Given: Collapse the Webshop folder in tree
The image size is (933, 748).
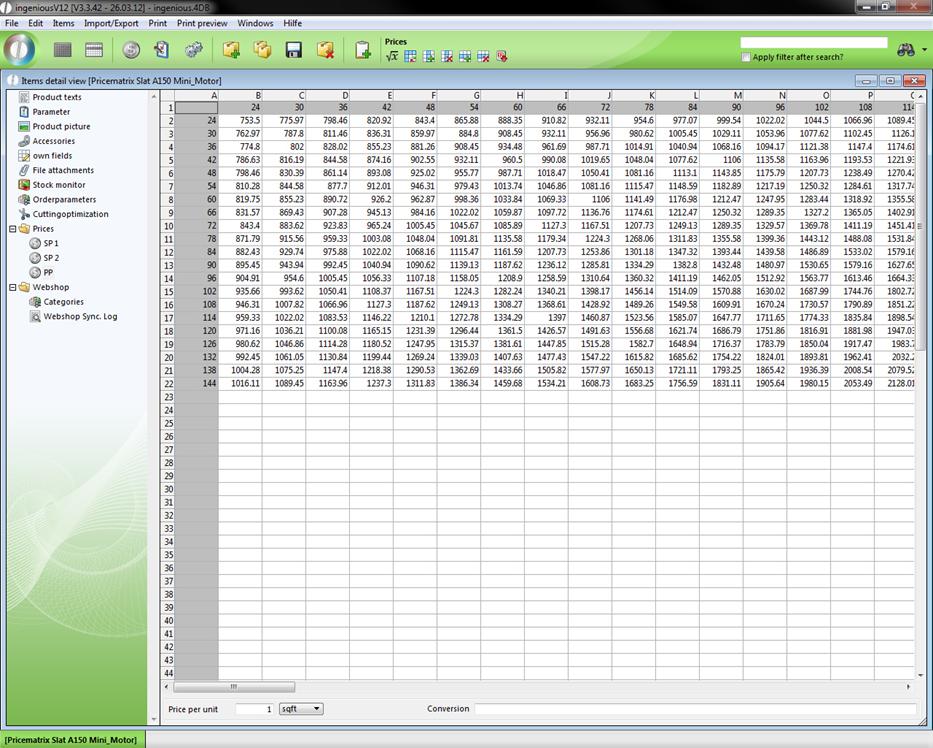Looking at the screenshot, I should coord(12,287).
